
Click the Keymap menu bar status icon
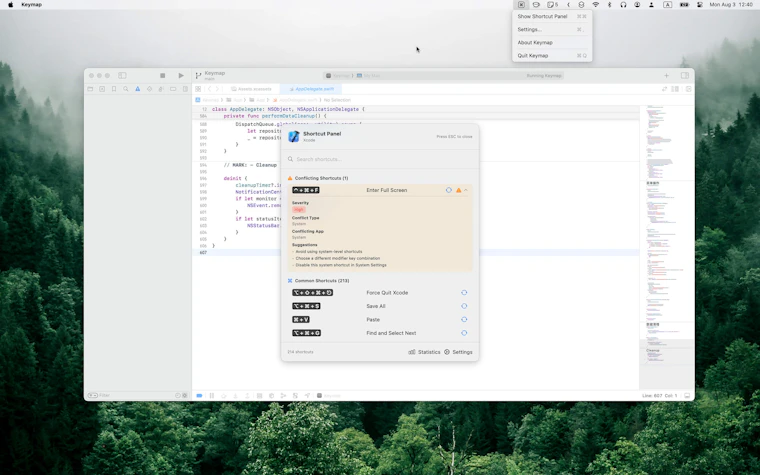tap(521, 4)
